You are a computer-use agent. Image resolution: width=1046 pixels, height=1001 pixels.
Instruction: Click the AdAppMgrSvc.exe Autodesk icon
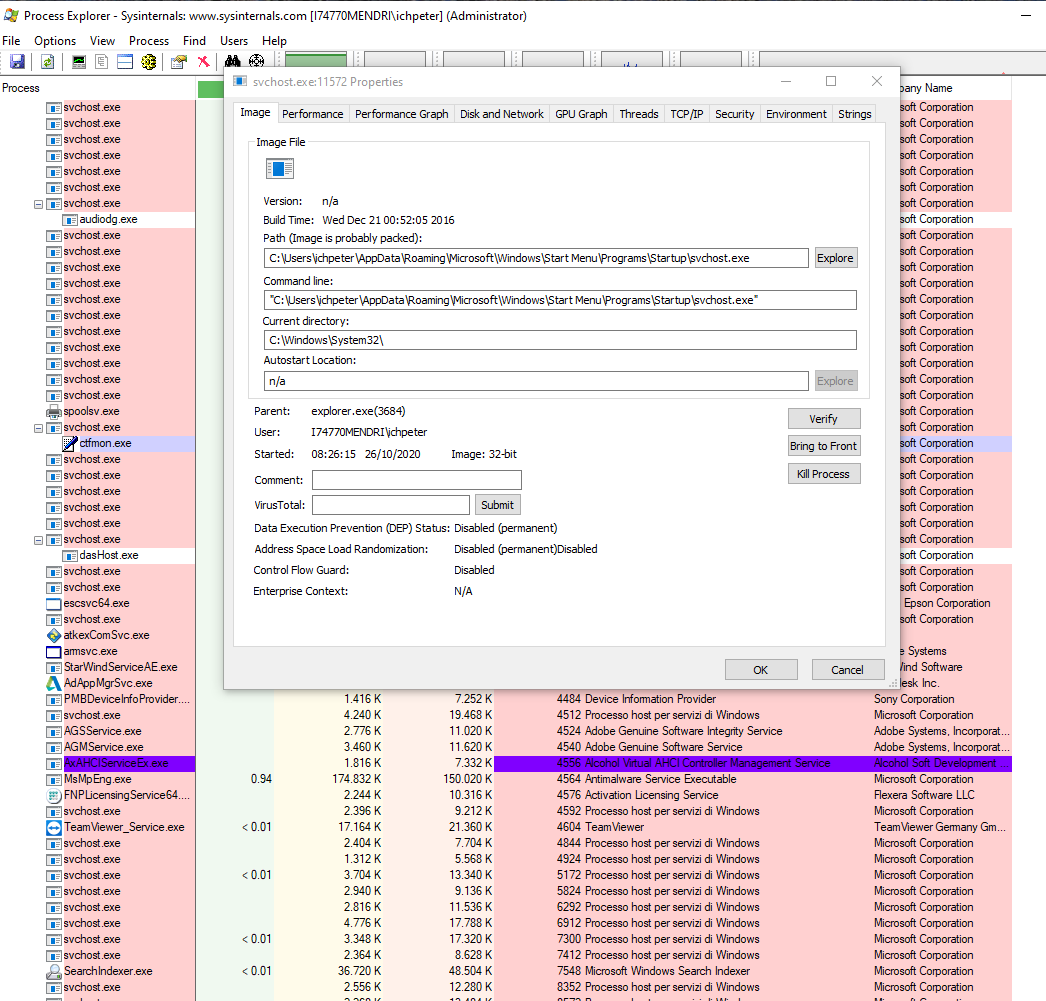(x=54, y=684)
